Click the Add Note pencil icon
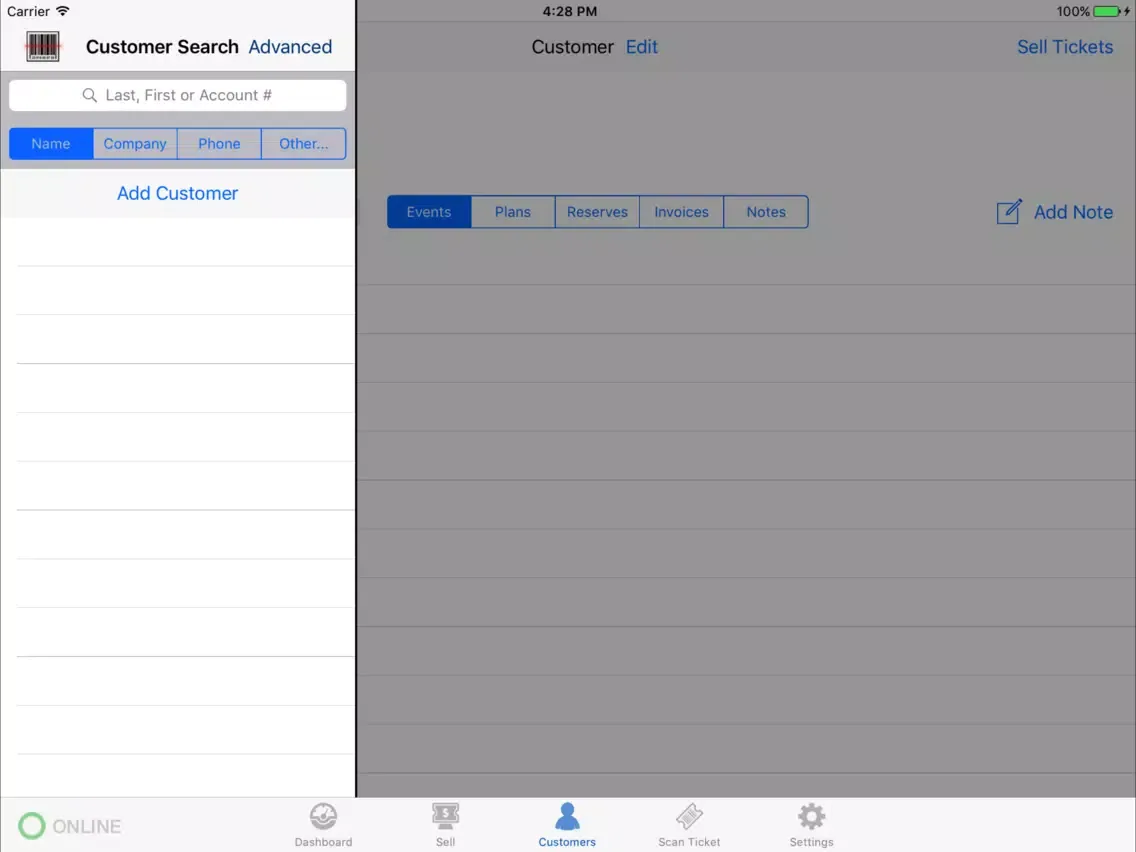Image resolution: width=1136 pixels, height=852 pixels. coord(1009,212)
